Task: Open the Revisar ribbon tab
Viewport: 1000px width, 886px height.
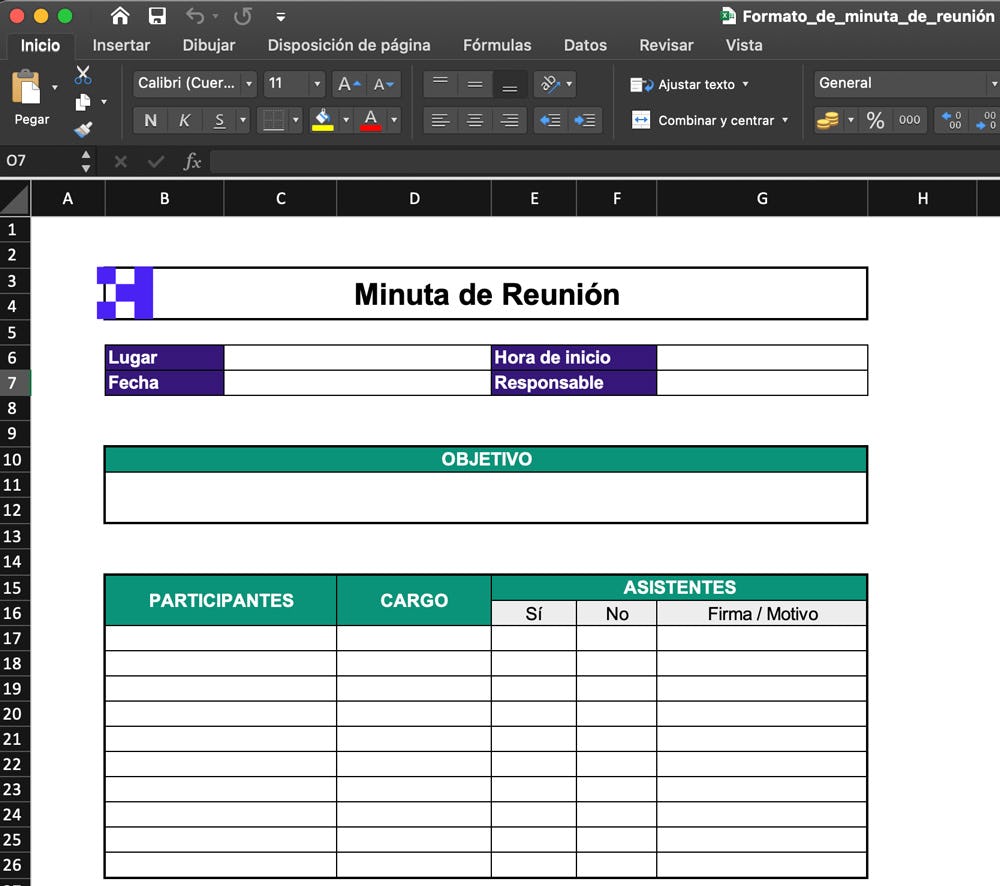Action: [x=666, y=45]
